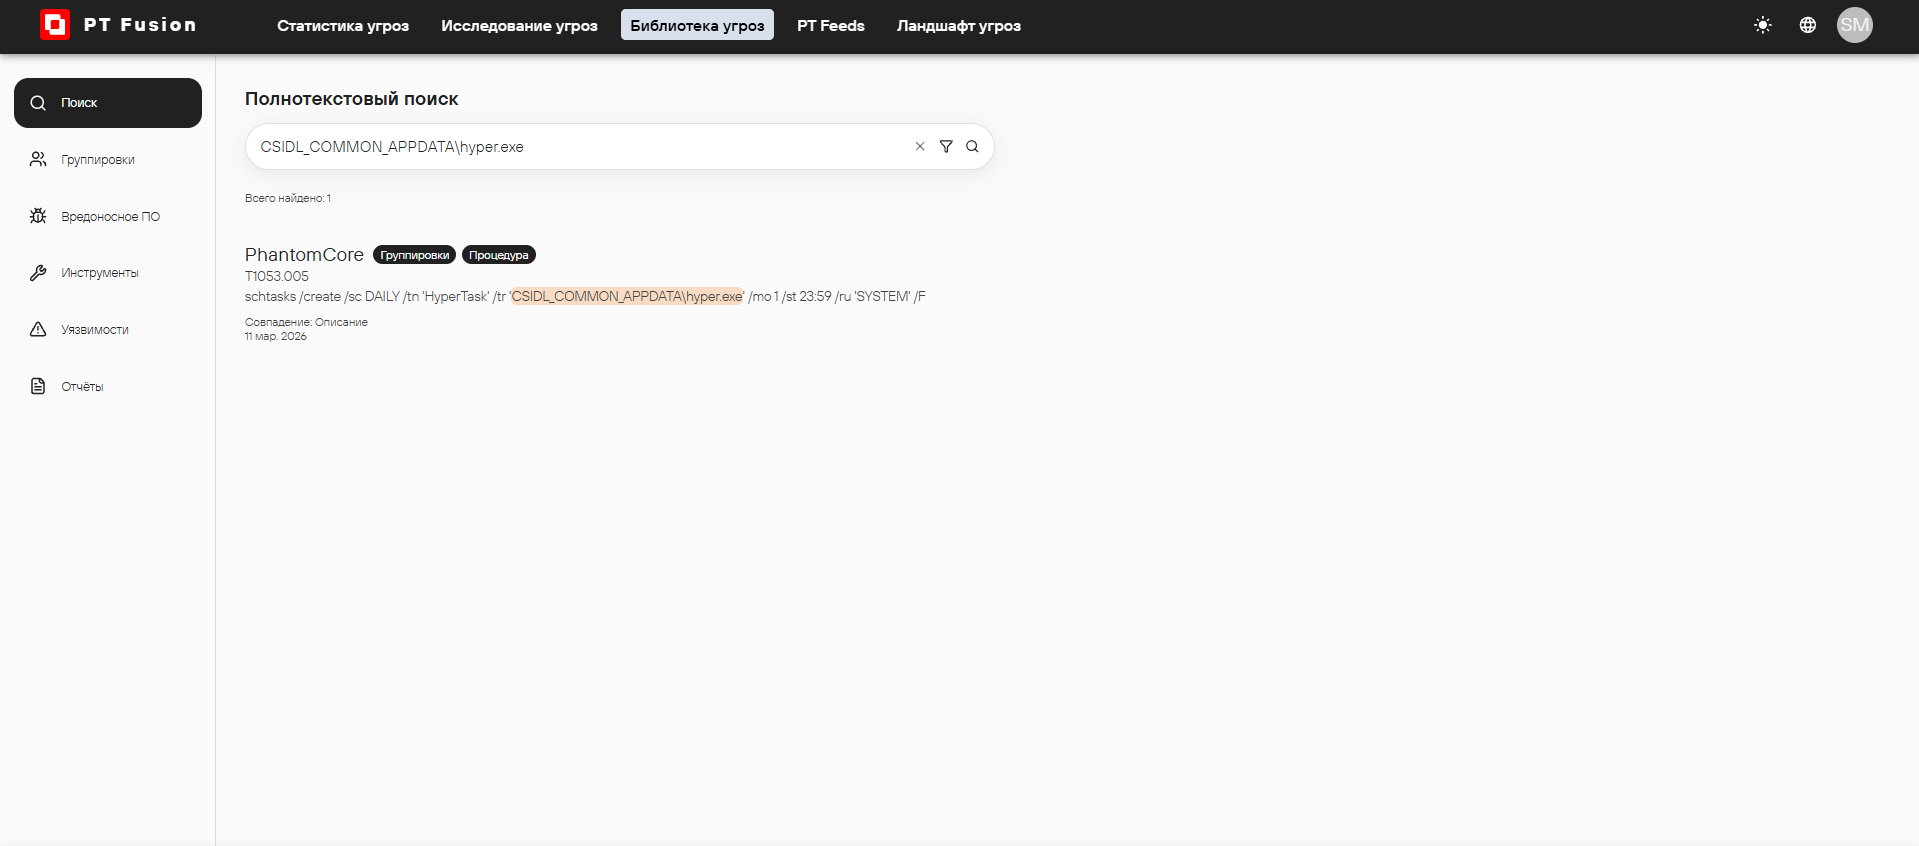Click the Поиск magnifier icon in sidebar
1919x846 pixels.
(x=38, y=103)
